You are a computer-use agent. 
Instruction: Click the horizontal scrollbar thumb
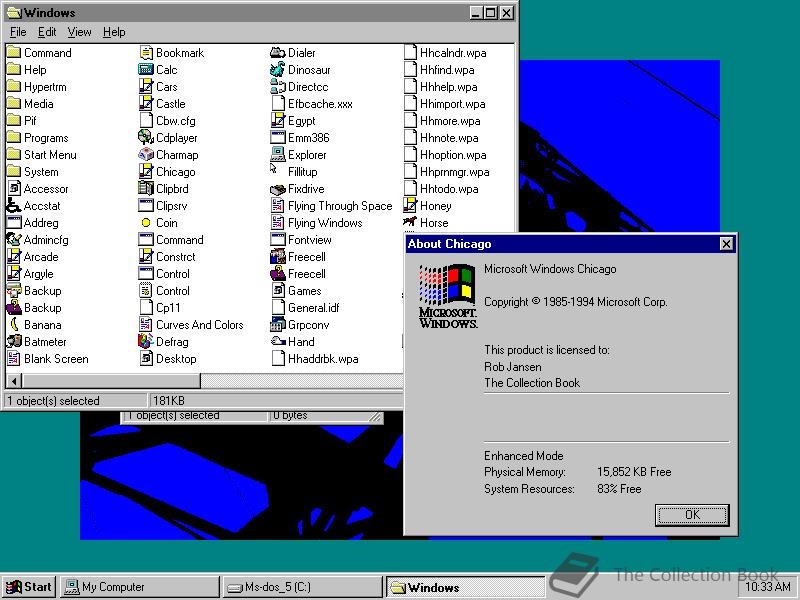click(x=111, y=381)
